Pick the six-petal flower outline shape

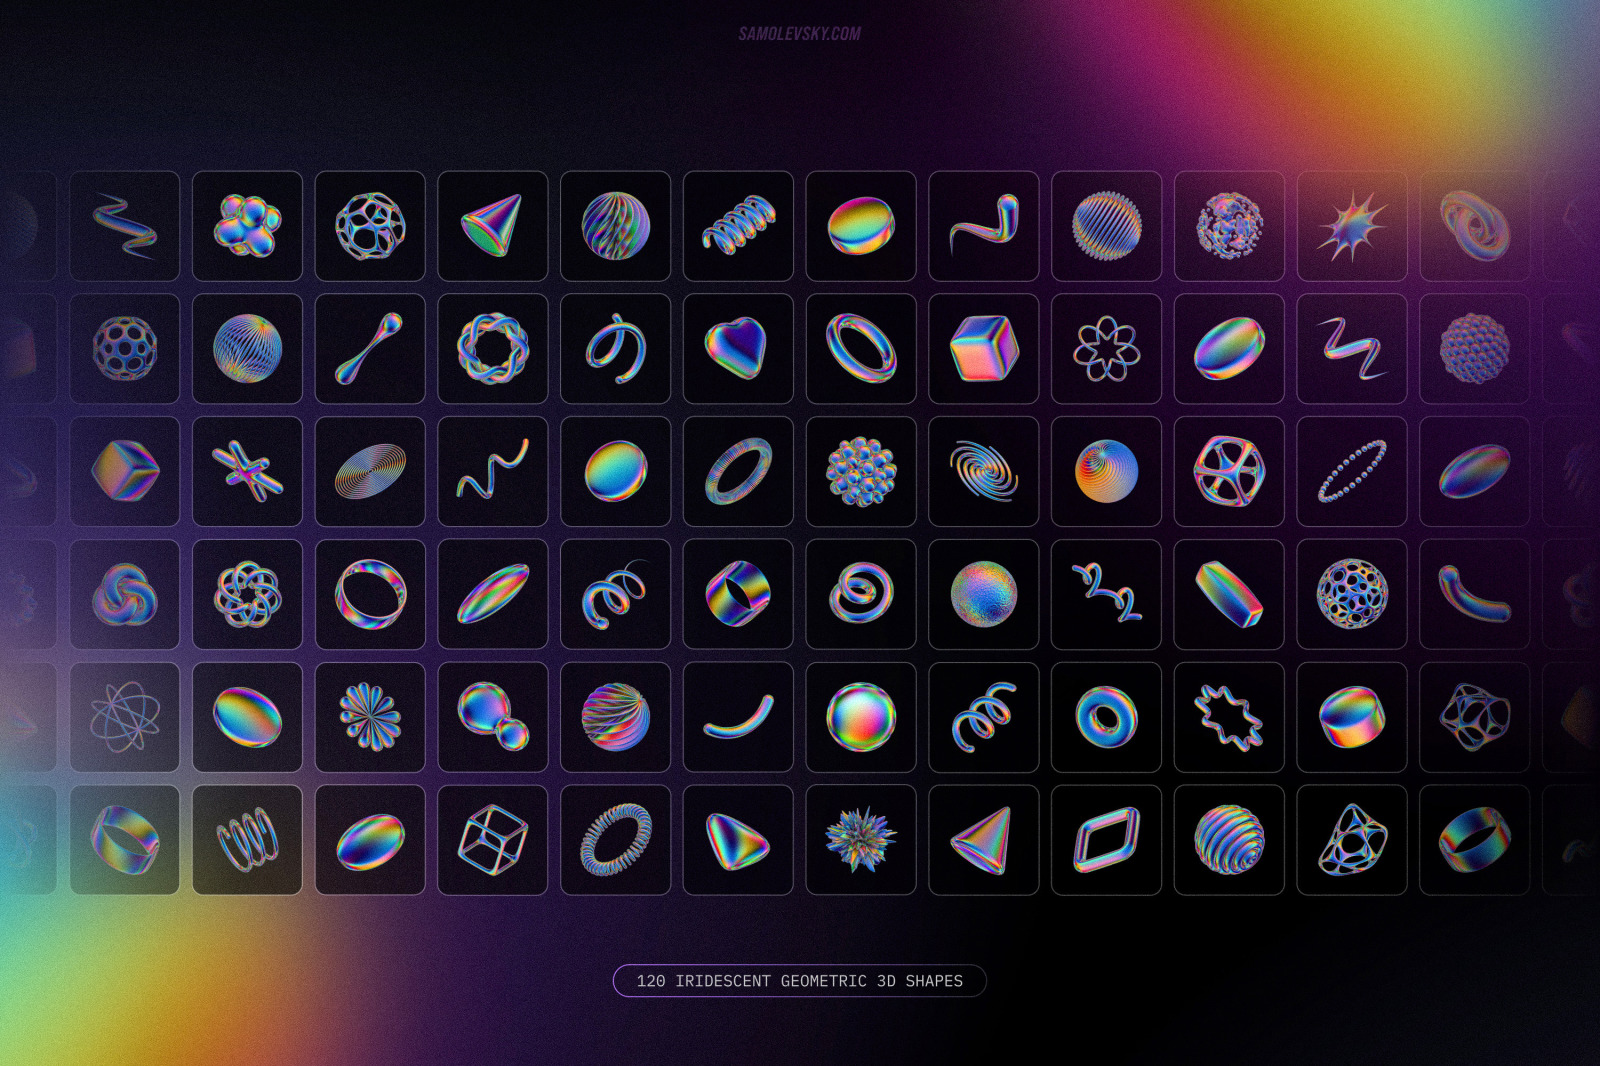[1107, 349]
